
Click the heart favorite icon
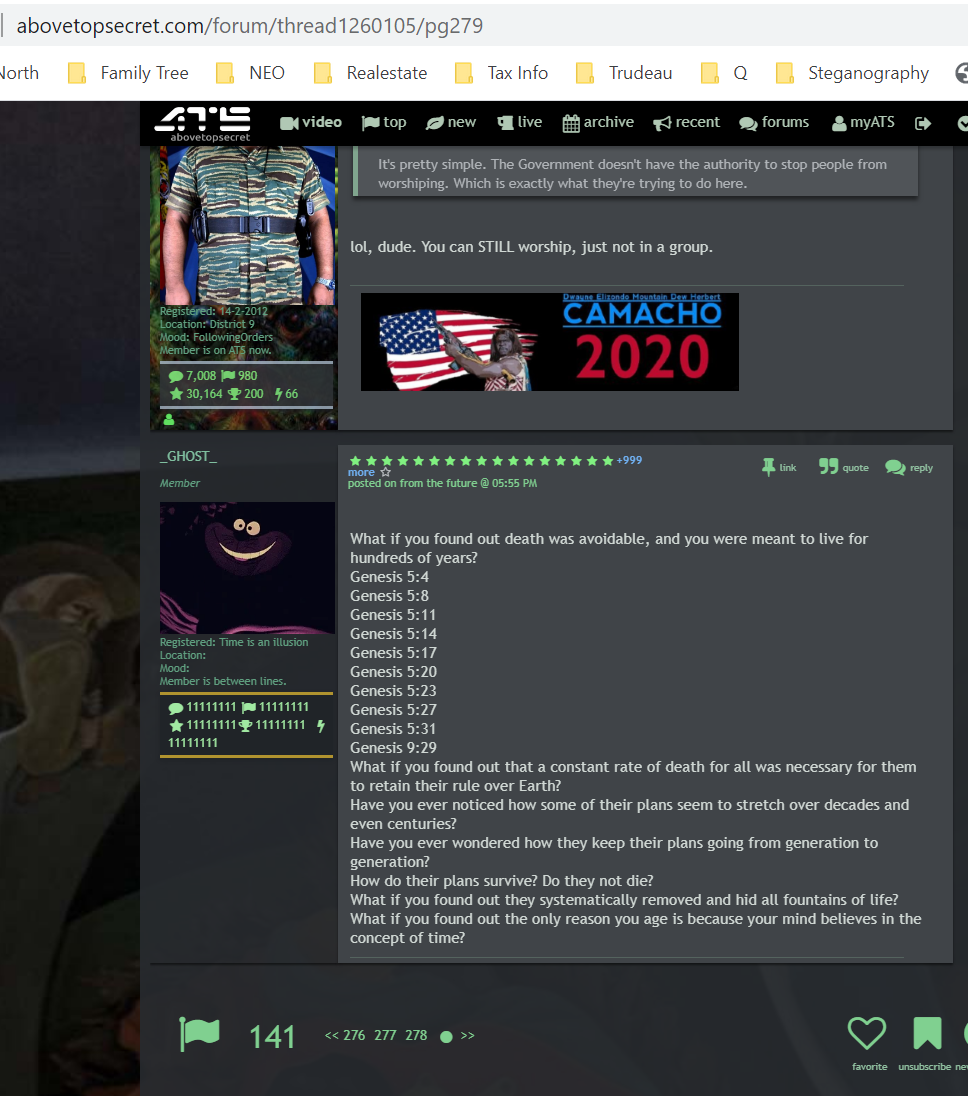coord(867,1033)
